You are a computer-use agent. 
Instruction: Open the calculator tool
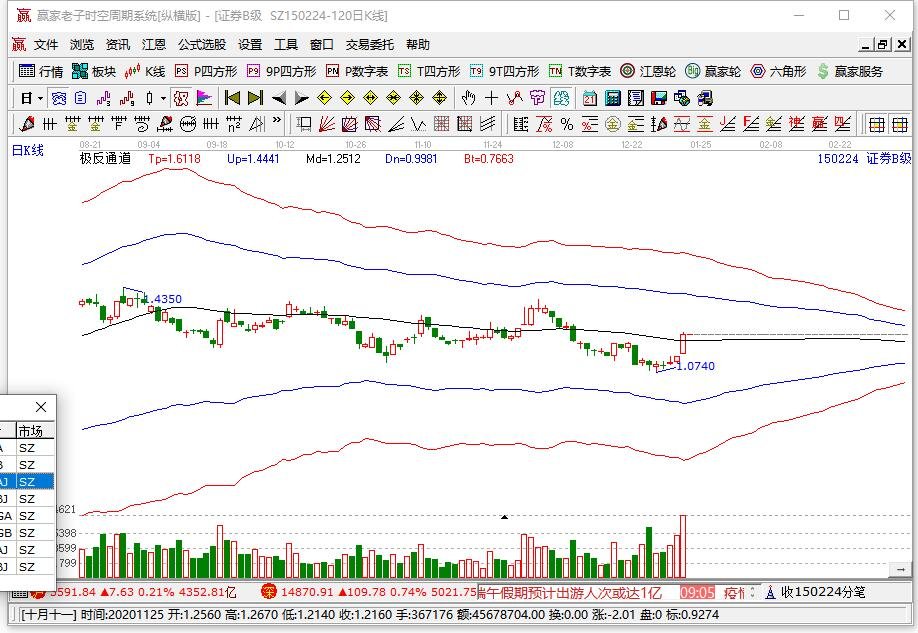tap(612, 98)
